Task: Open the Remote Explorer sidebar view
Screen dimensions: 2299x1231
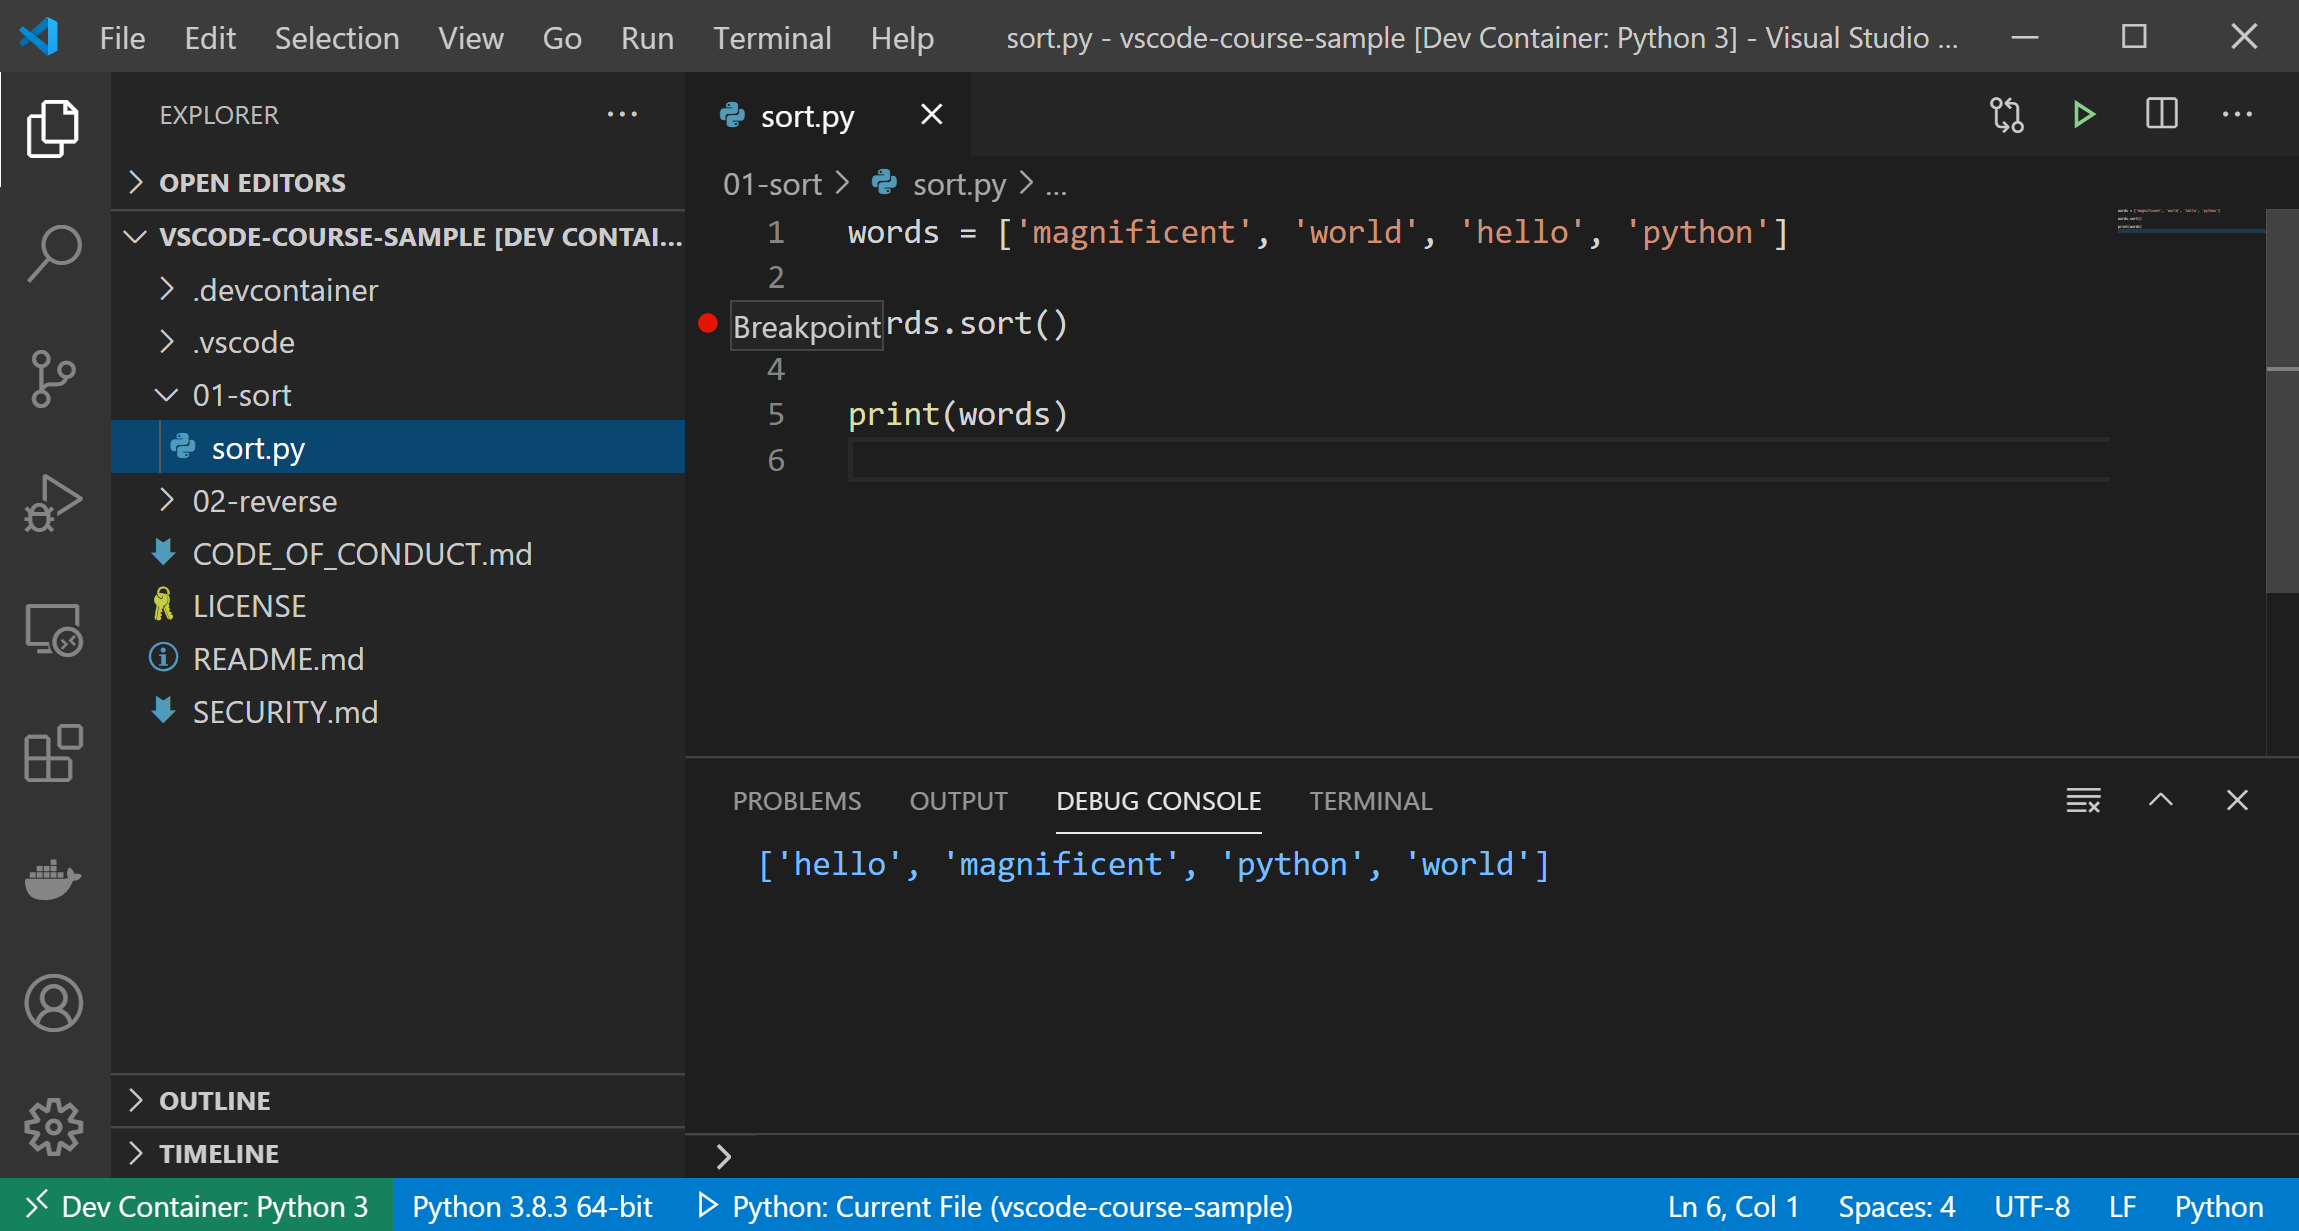Action: 53,629
